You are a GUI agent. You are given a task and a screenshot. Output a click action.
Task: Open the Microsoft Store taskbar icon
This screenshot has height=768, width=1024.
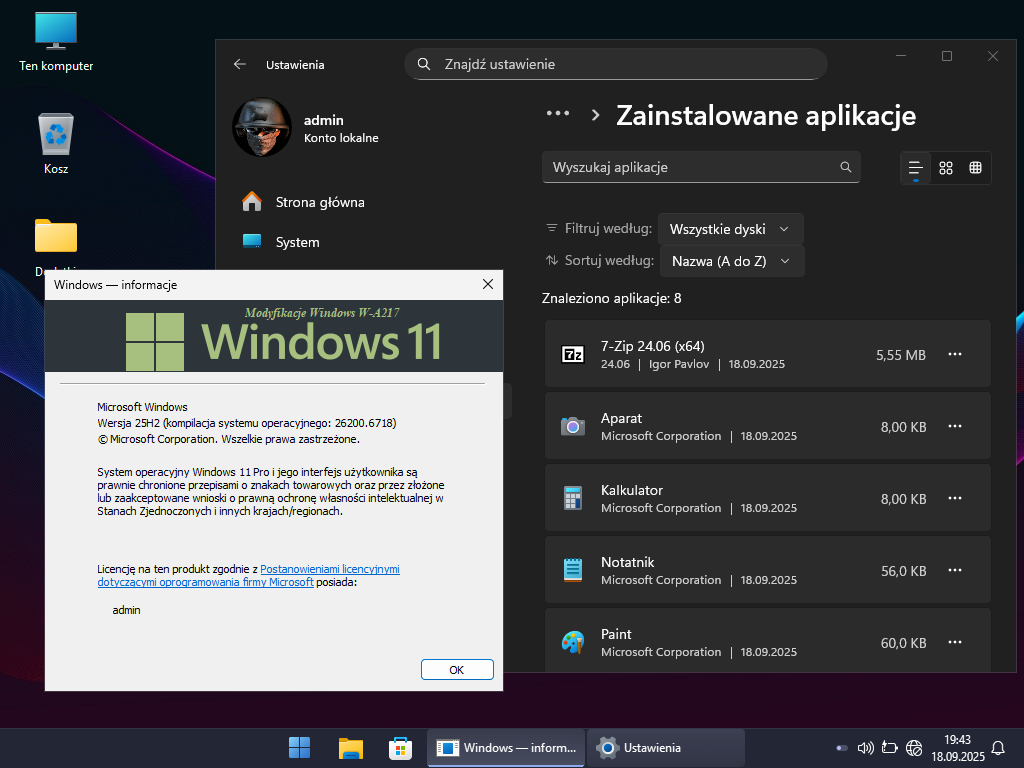401,748
